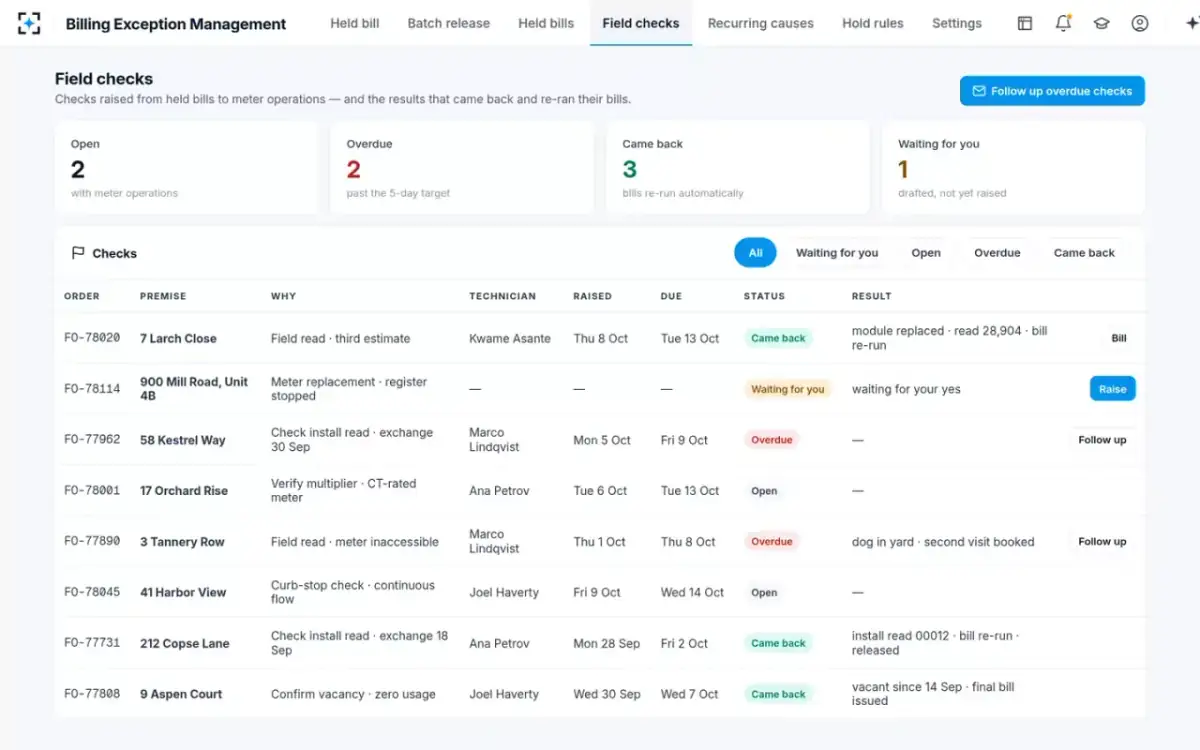The height and width of the screenshot is (750, 1200).
Task: Click the Came back summary card
Action: (738, 167)
